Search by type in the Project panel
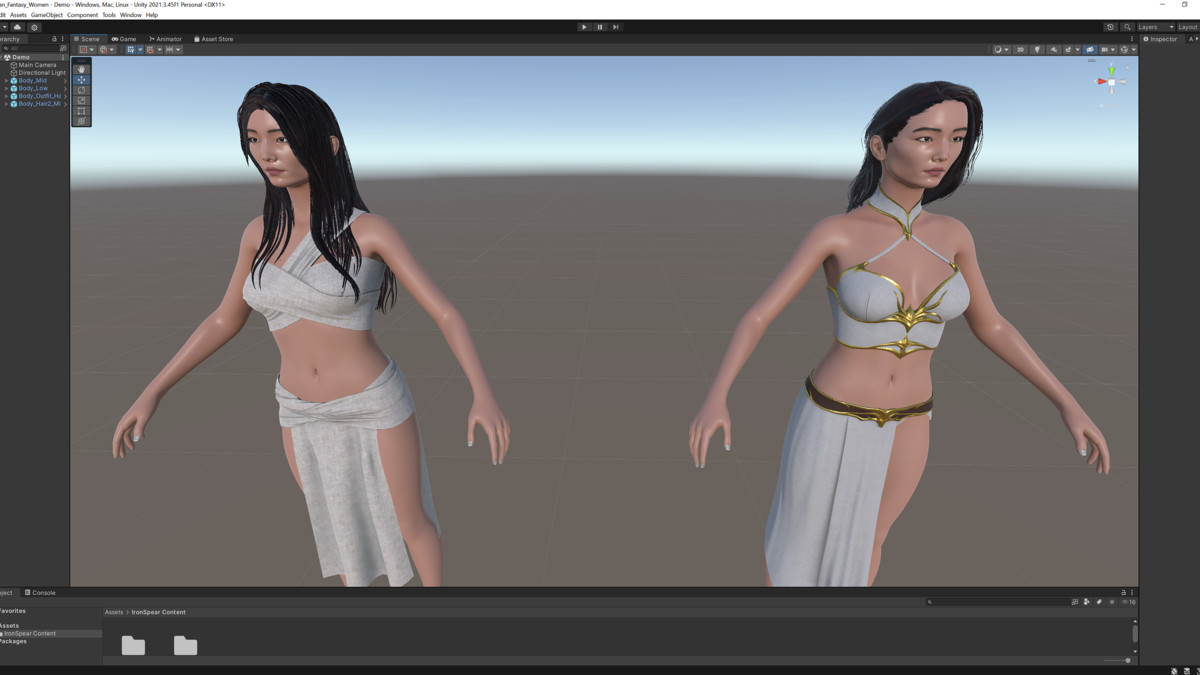 tap(1086, 602)
